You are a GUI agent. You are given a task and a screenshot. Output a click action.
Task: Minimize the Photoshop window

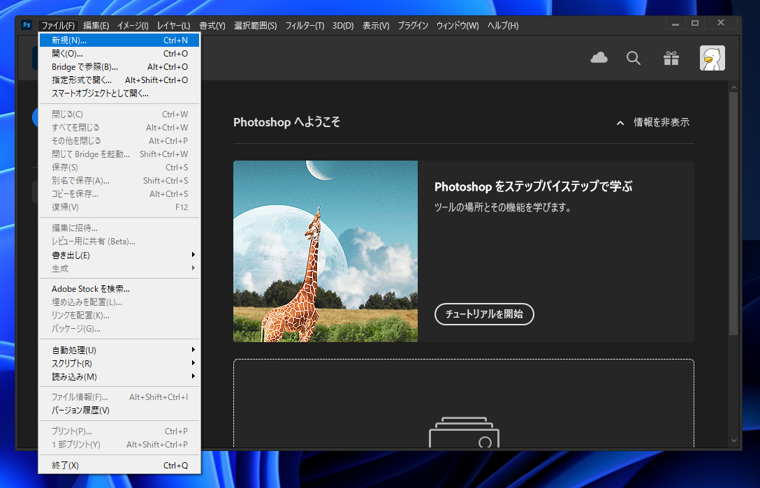tap(675, 23)
